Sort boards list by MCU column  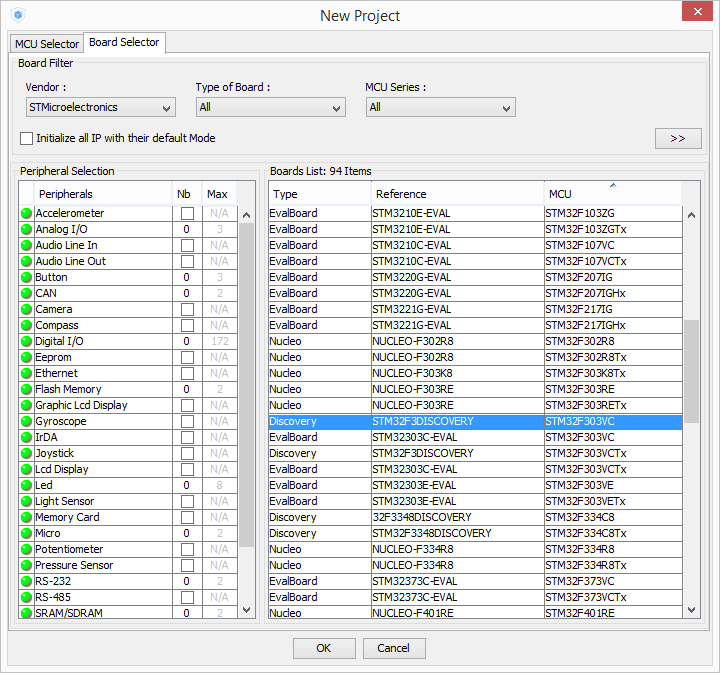[613, 193]
